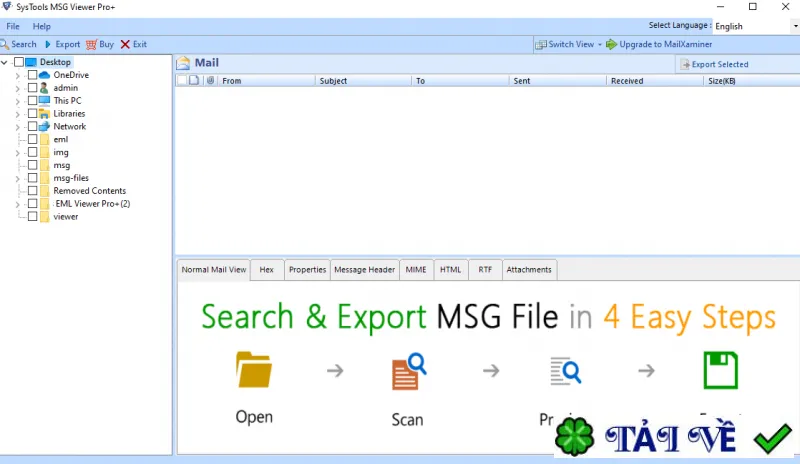Switch to the Message Header tab
The image size is (800, 464).
pyautogui.click(x=364, y=270)
